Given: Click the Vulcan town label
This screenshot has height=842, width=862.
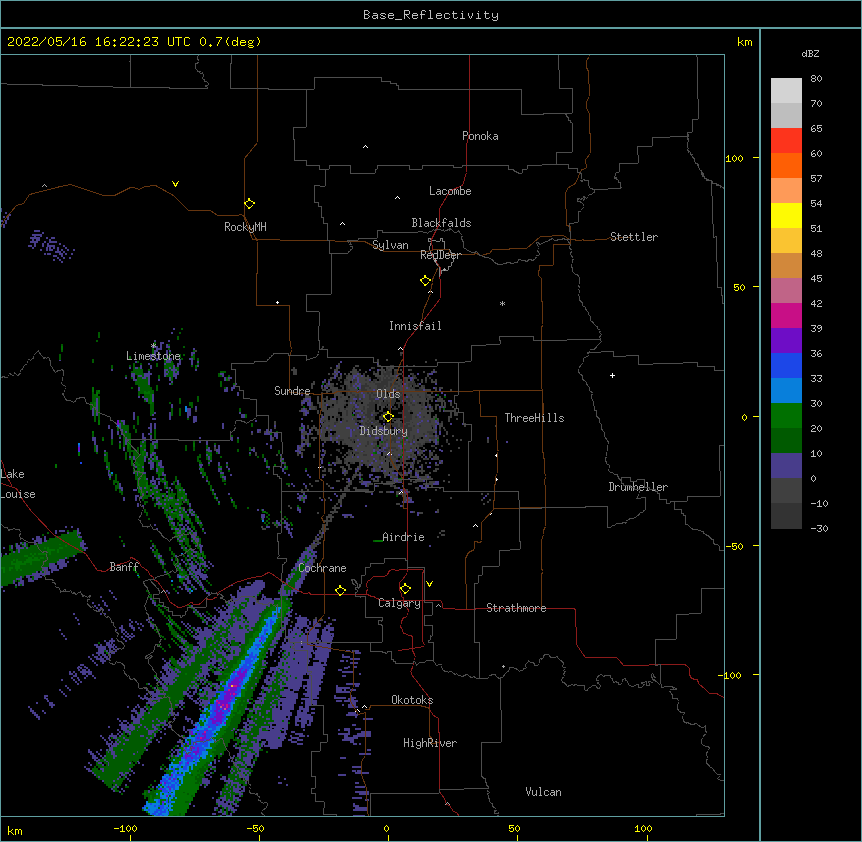Looking at the screenshot, I should (x=543, y=792).
